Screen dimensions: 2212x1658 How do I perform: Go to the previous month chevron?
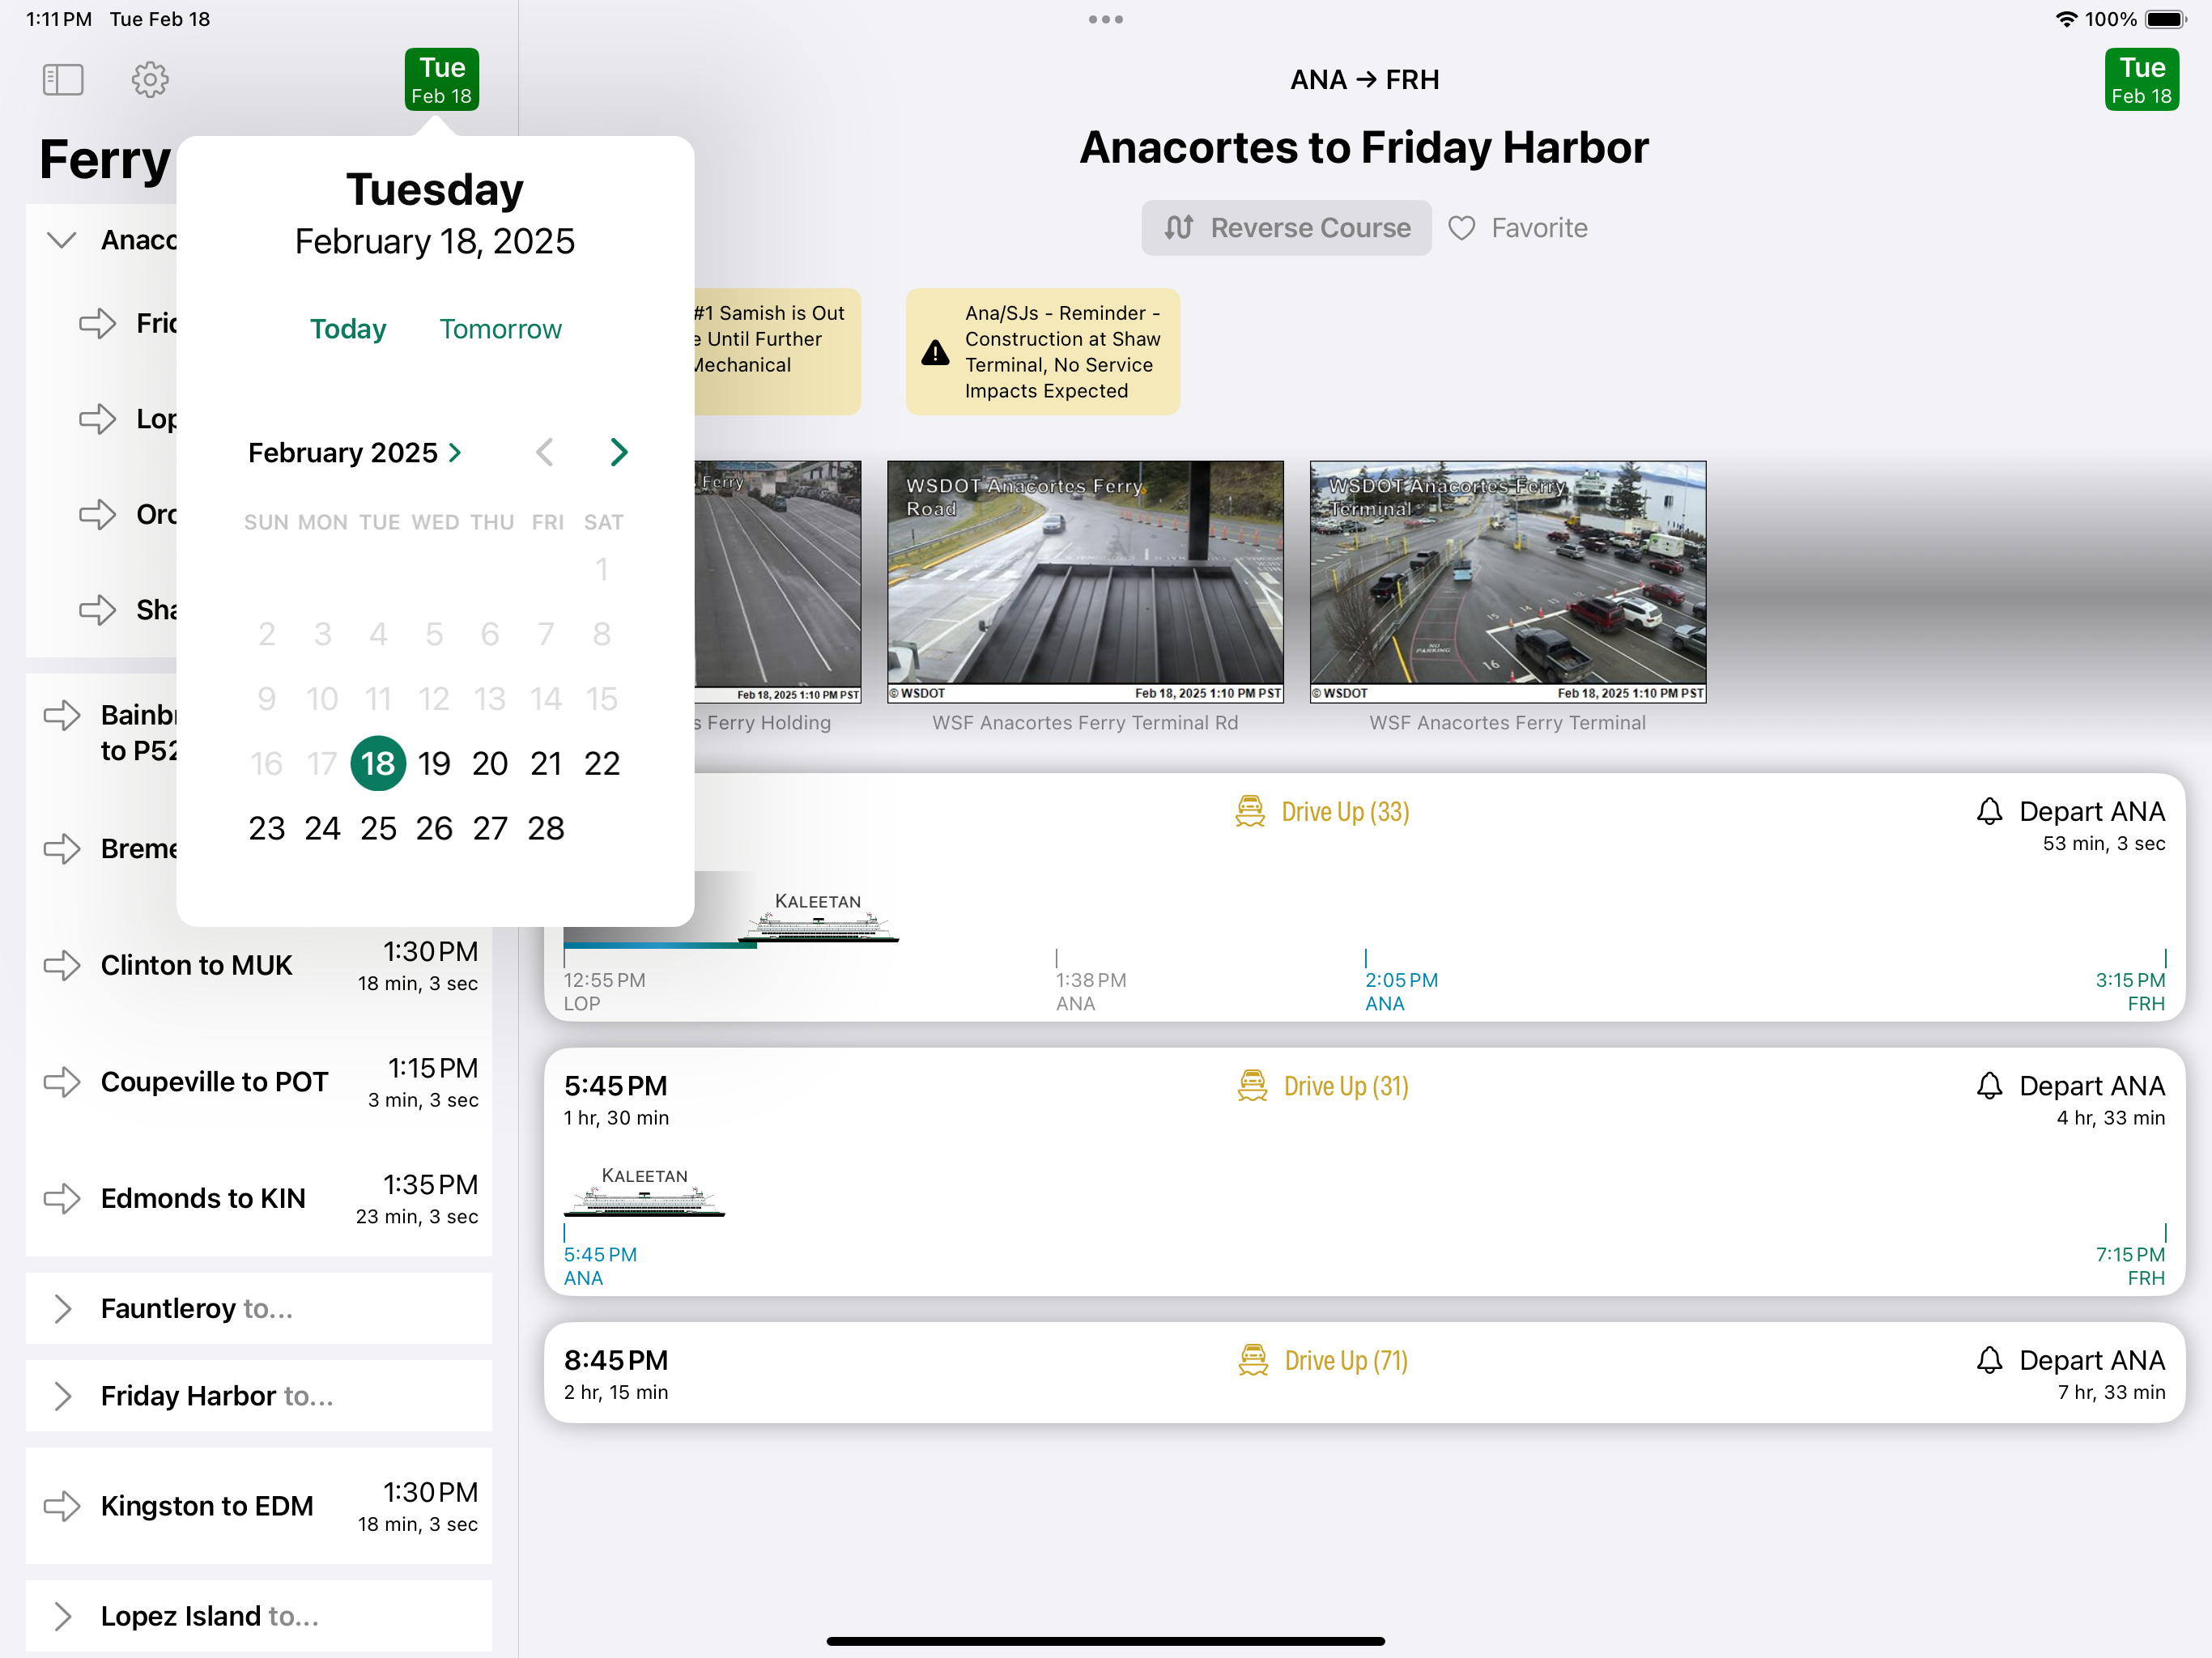pyautogui.click(x=544, y=453)
